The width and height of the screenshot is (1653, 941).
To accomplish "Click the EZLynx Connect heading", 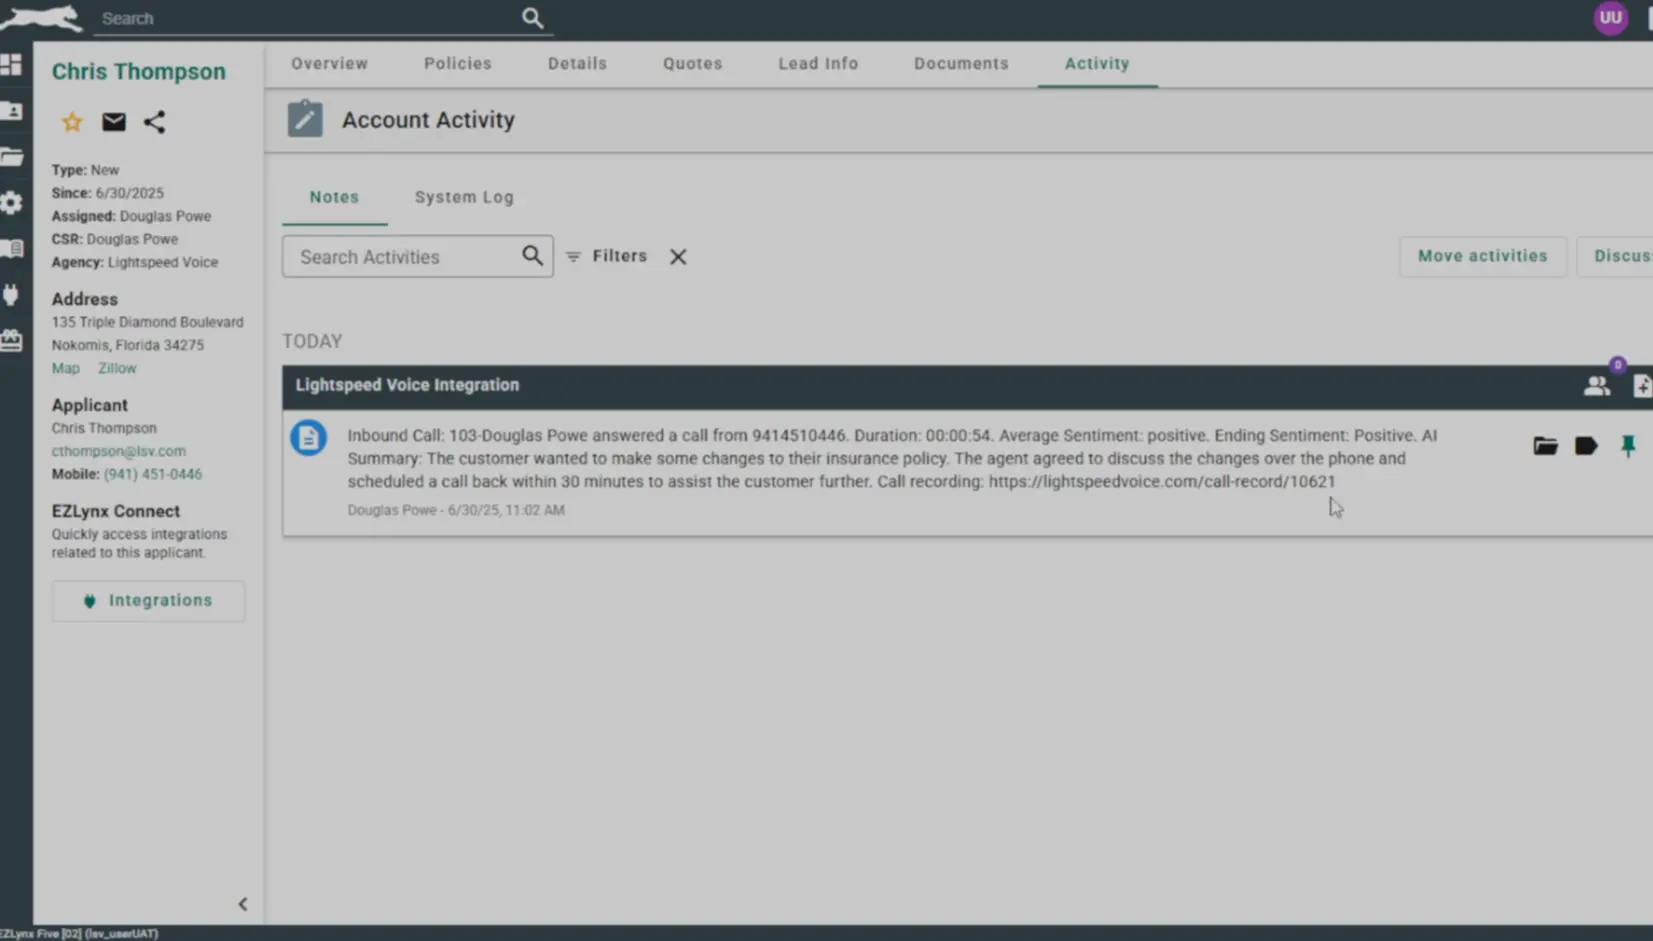I will click(116, 511).
